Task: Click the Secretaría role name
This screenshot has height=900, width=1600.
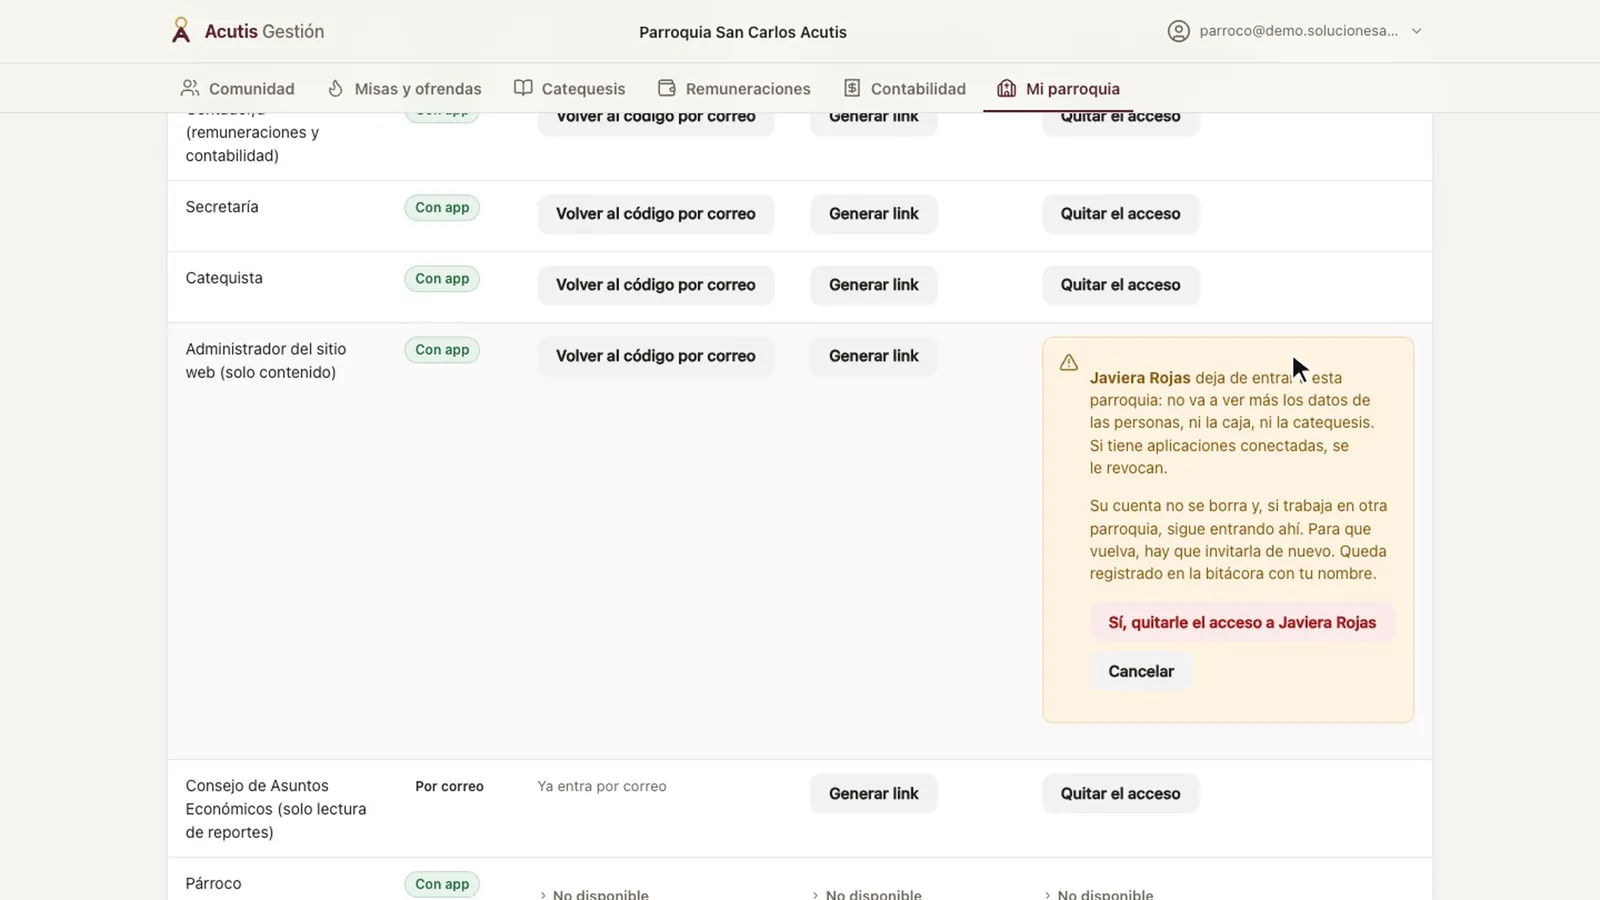Action: click(x=222, y=207)
